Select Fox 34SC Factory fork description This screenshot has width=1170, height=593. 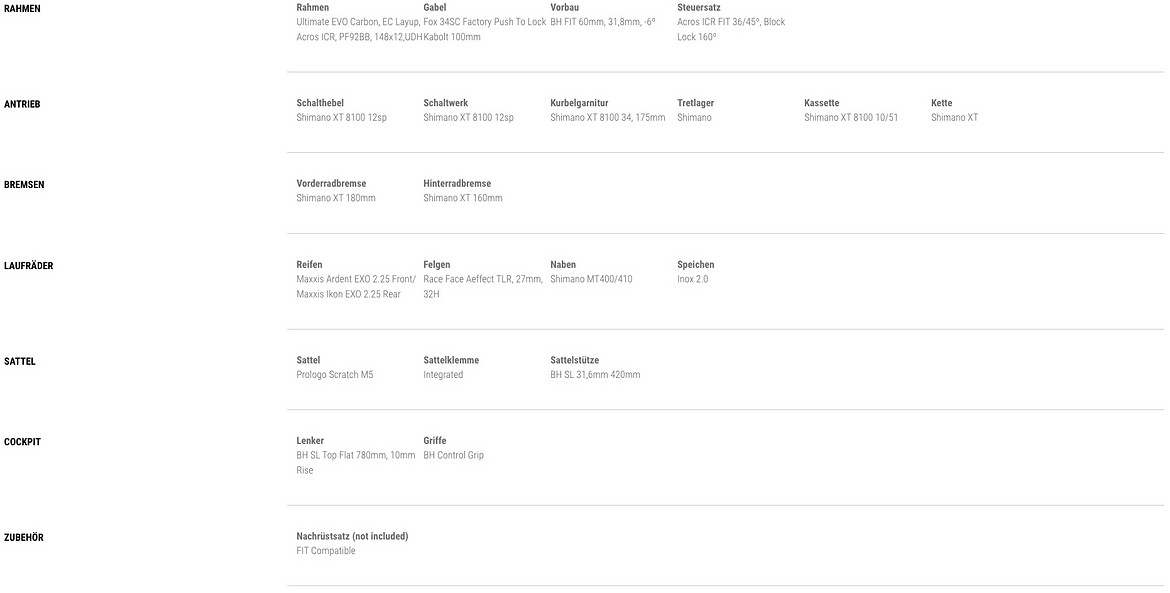(484, 29)
